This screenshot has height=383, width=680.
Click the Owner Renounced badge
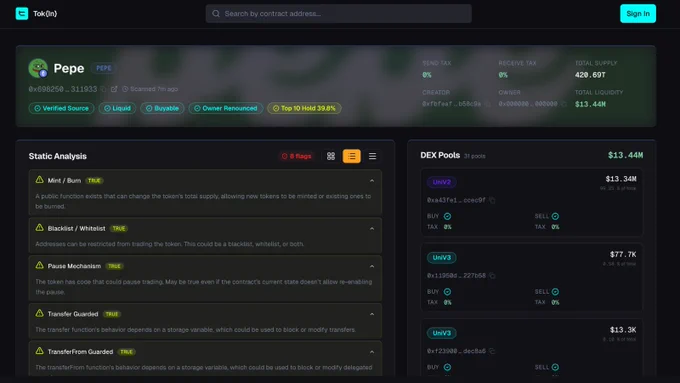click(x=226, y=108)
